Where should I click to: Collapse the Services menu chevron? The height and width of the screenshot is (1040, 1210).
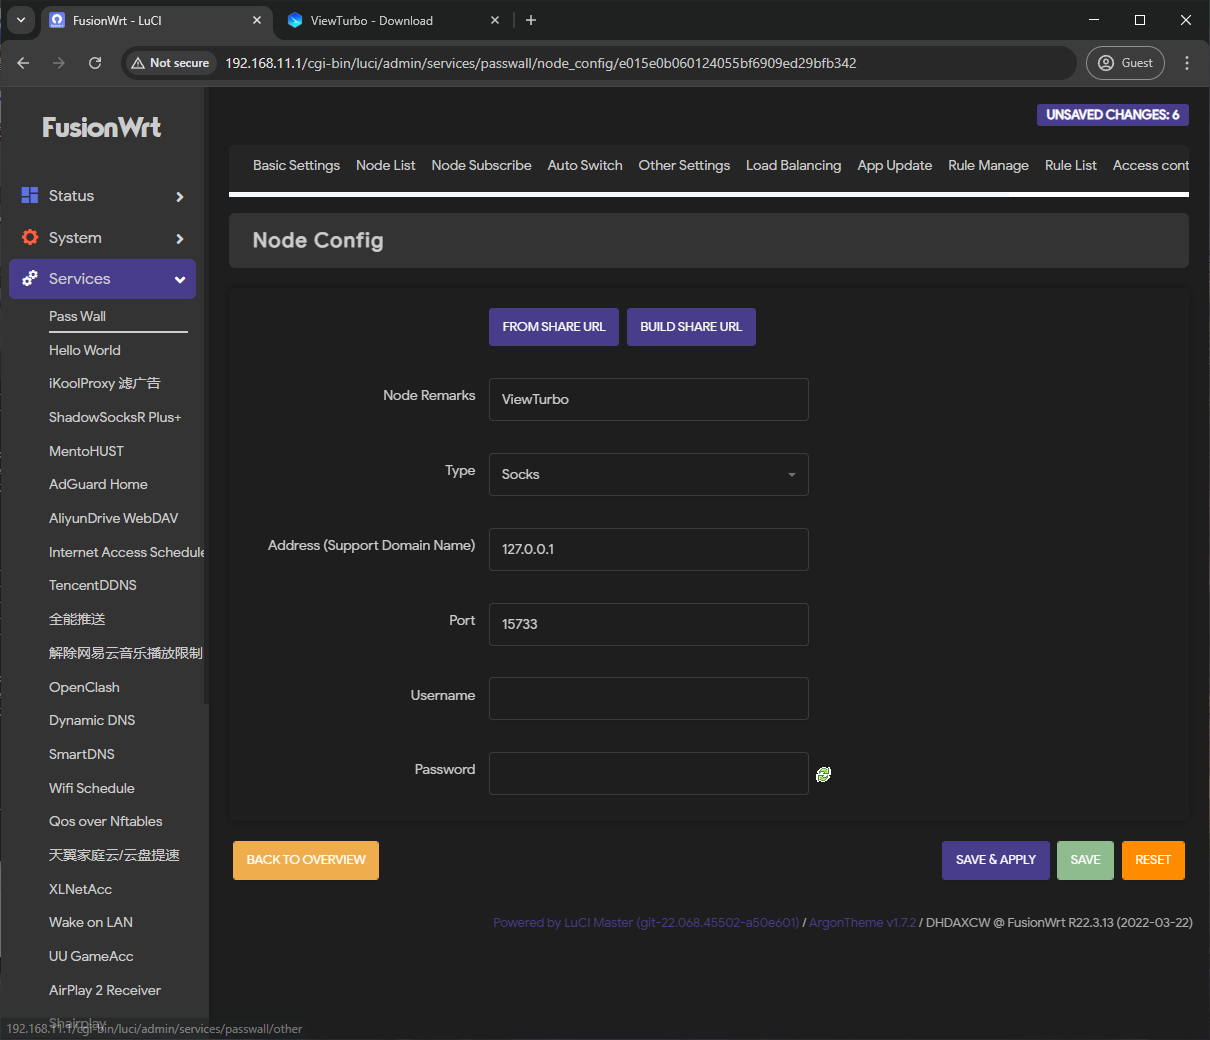[x=180, y=280]
